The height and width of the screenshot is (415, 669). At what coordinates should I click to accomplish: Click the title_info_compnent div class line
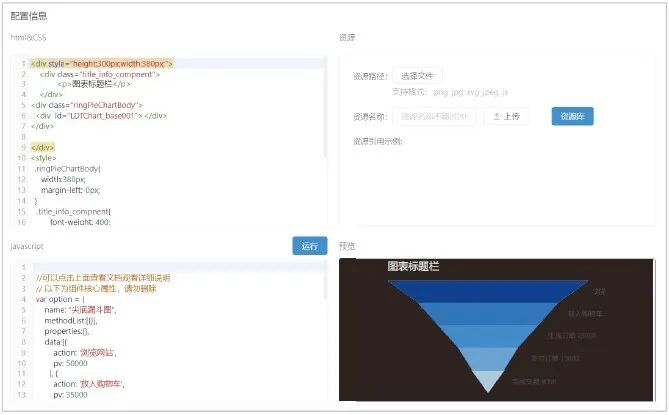pyautogui.click(x=100, y=74)
